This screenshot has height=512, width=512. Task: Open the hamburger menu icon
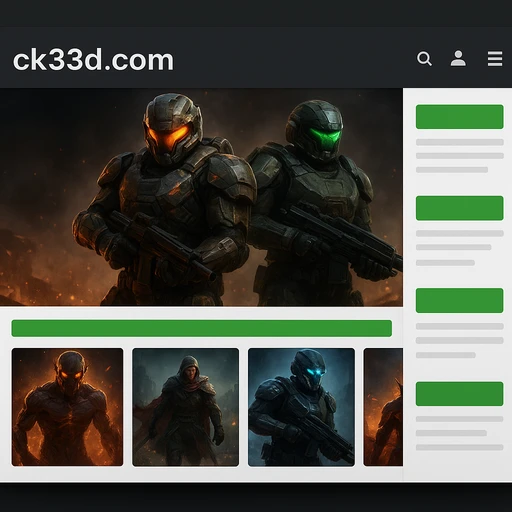point(495,59)
